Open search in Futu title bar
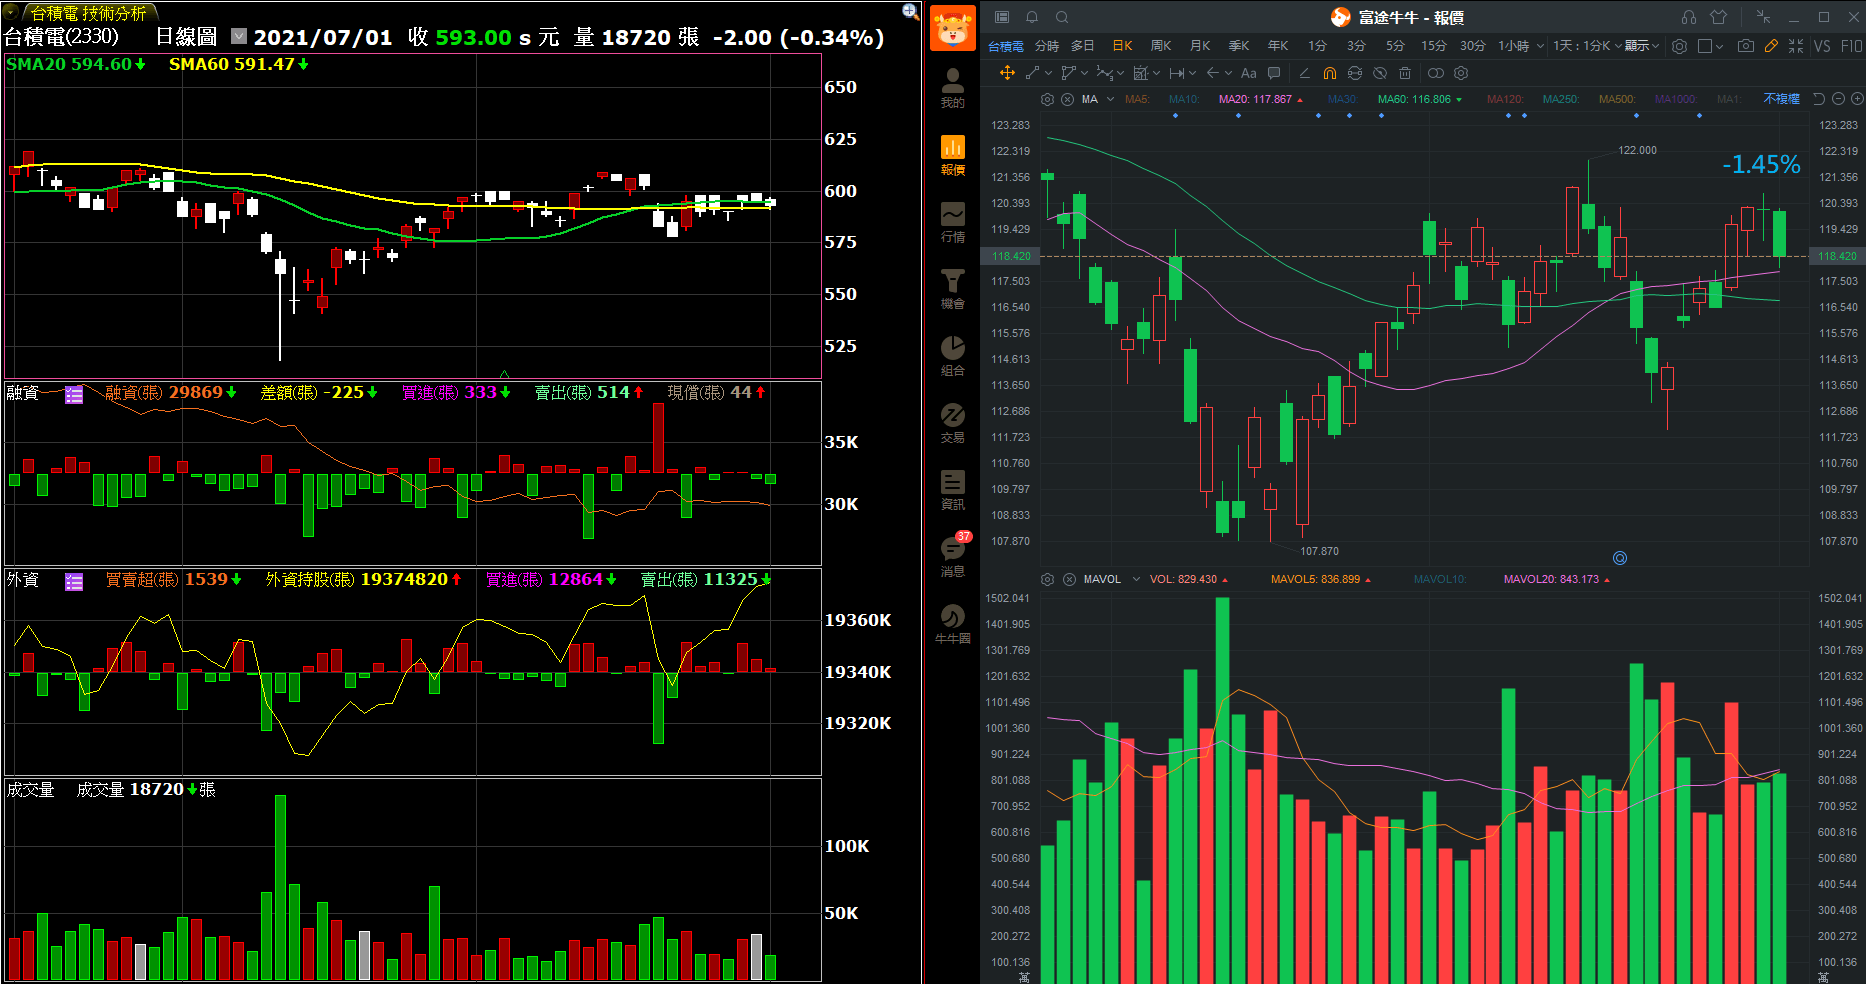Image resolution: width=1866 pixels, height=984 pixels. pos(1062,17)
